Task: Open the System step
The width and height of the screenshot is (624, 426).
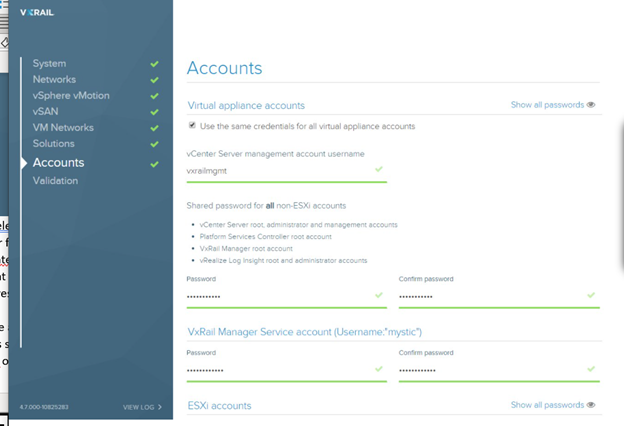Action: coord(49,64)
